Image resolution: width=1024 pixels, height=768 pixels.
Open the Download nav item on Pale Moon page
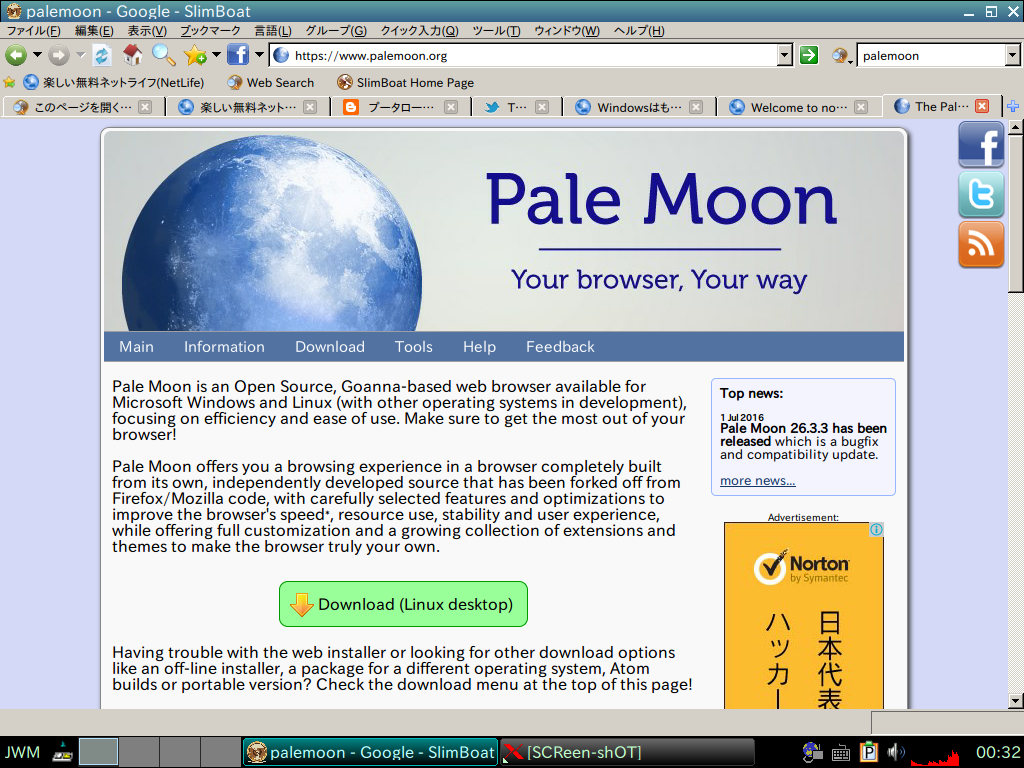click(x=330, y=347)
